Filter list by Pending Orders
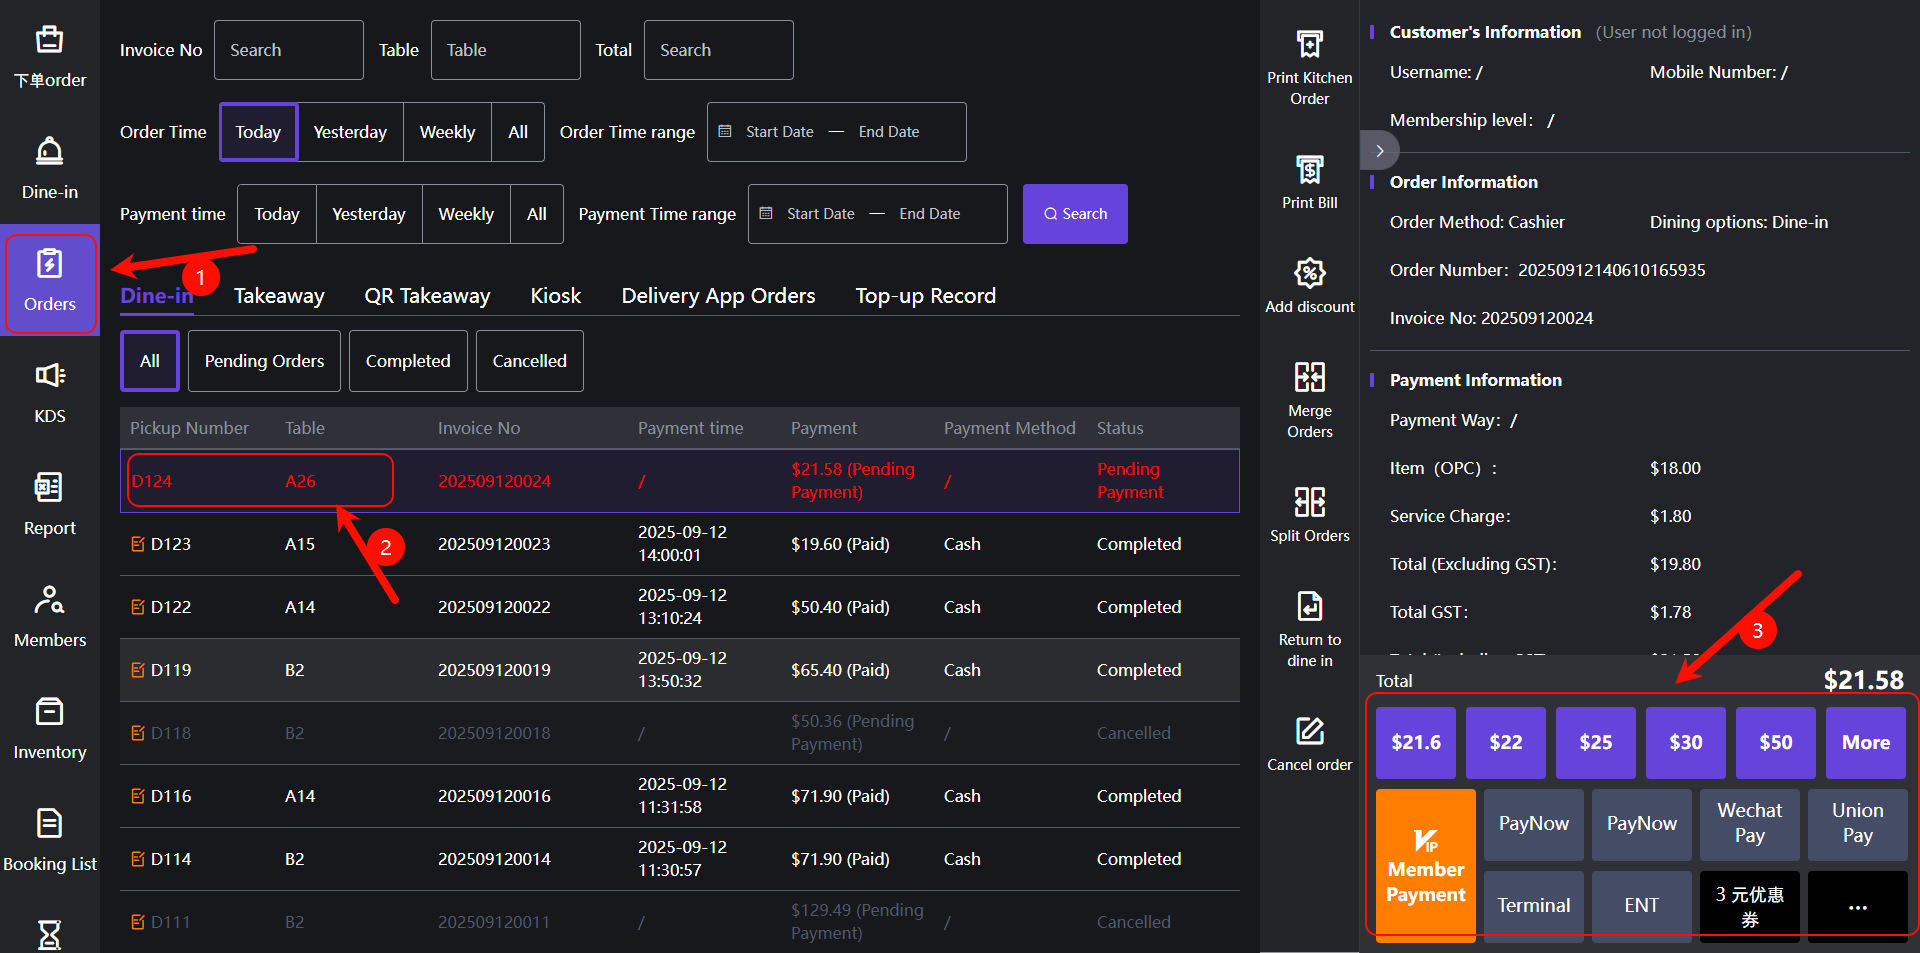The width and height of the screenshot is (1920, 953). click(x=264, y=361)
